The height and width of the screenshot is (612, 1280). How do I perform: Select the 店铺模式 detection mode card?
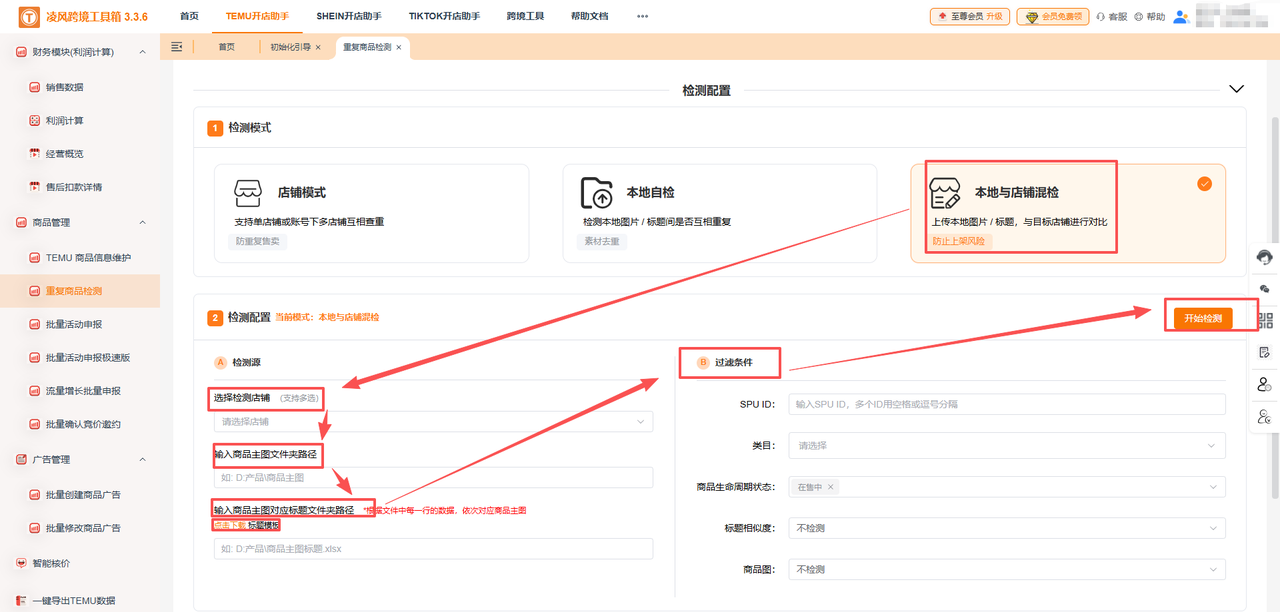[371, 214]
